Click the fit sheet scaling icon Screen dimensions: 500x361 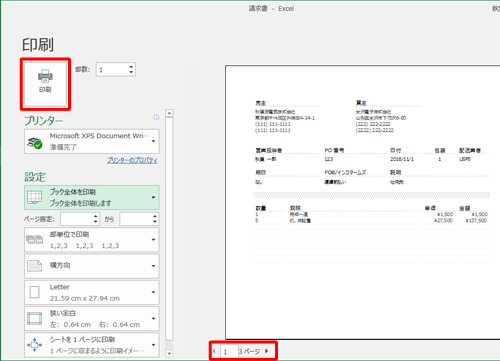[35, 345]
